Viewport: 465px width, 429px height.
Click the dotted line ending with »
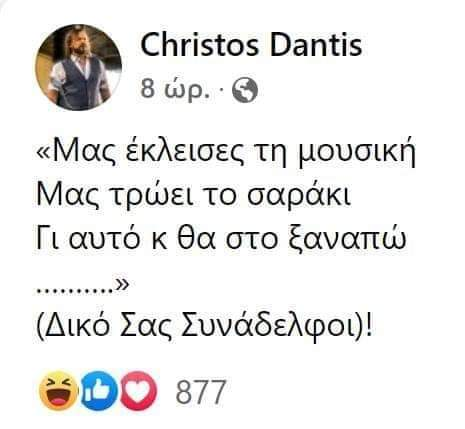82,287
